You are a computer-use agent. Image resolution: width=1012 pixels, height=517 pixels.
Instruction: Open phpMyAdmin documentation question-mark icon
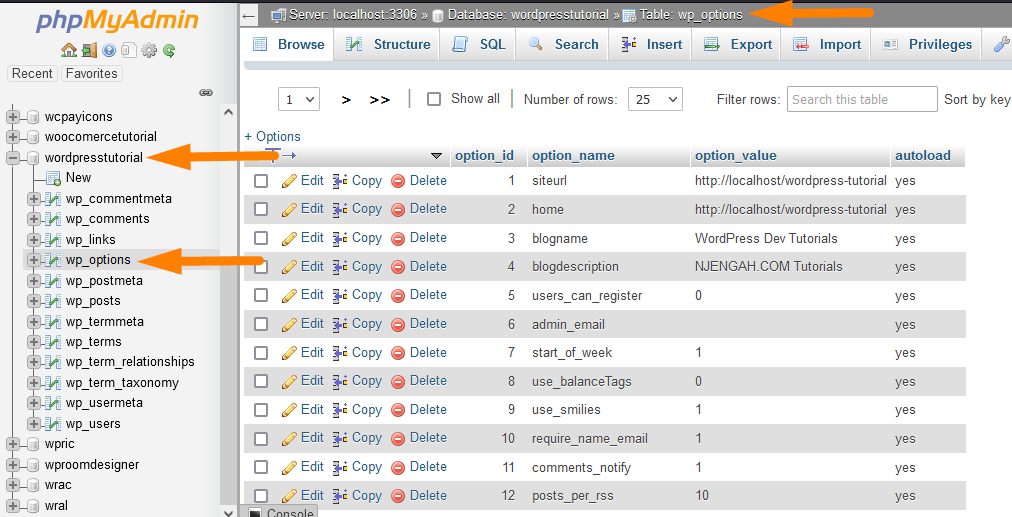109,50
